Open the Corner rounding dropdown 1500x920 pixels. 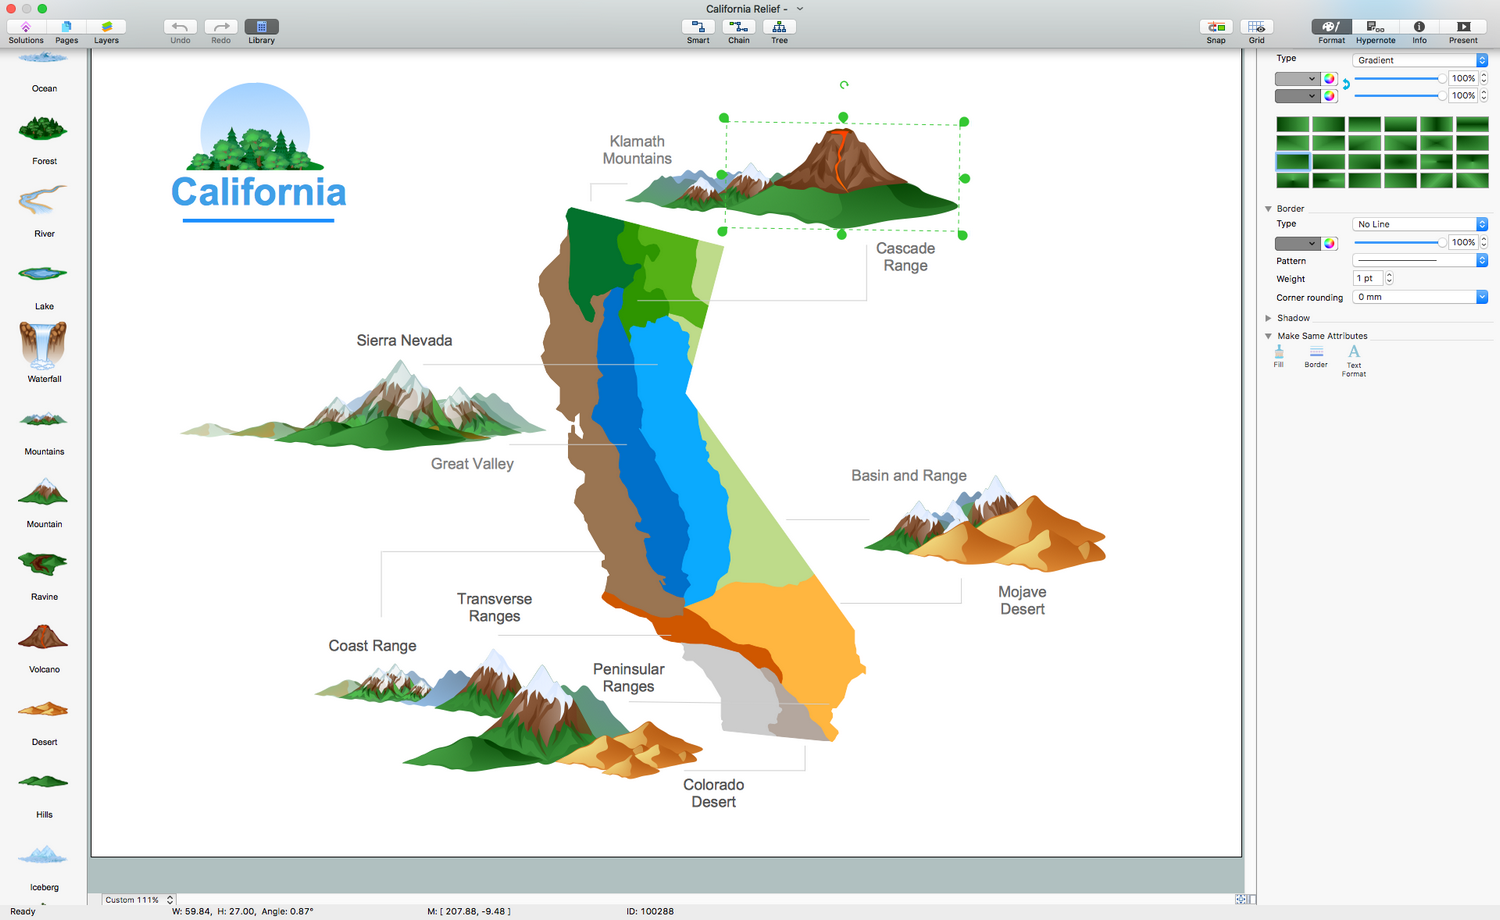(1420, 297)
